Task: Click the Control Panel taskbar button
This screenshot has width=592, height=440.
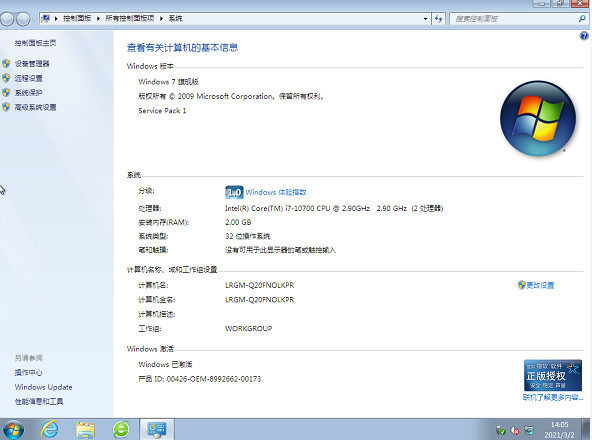Action: pyautogui.click(x=157, y=429)
